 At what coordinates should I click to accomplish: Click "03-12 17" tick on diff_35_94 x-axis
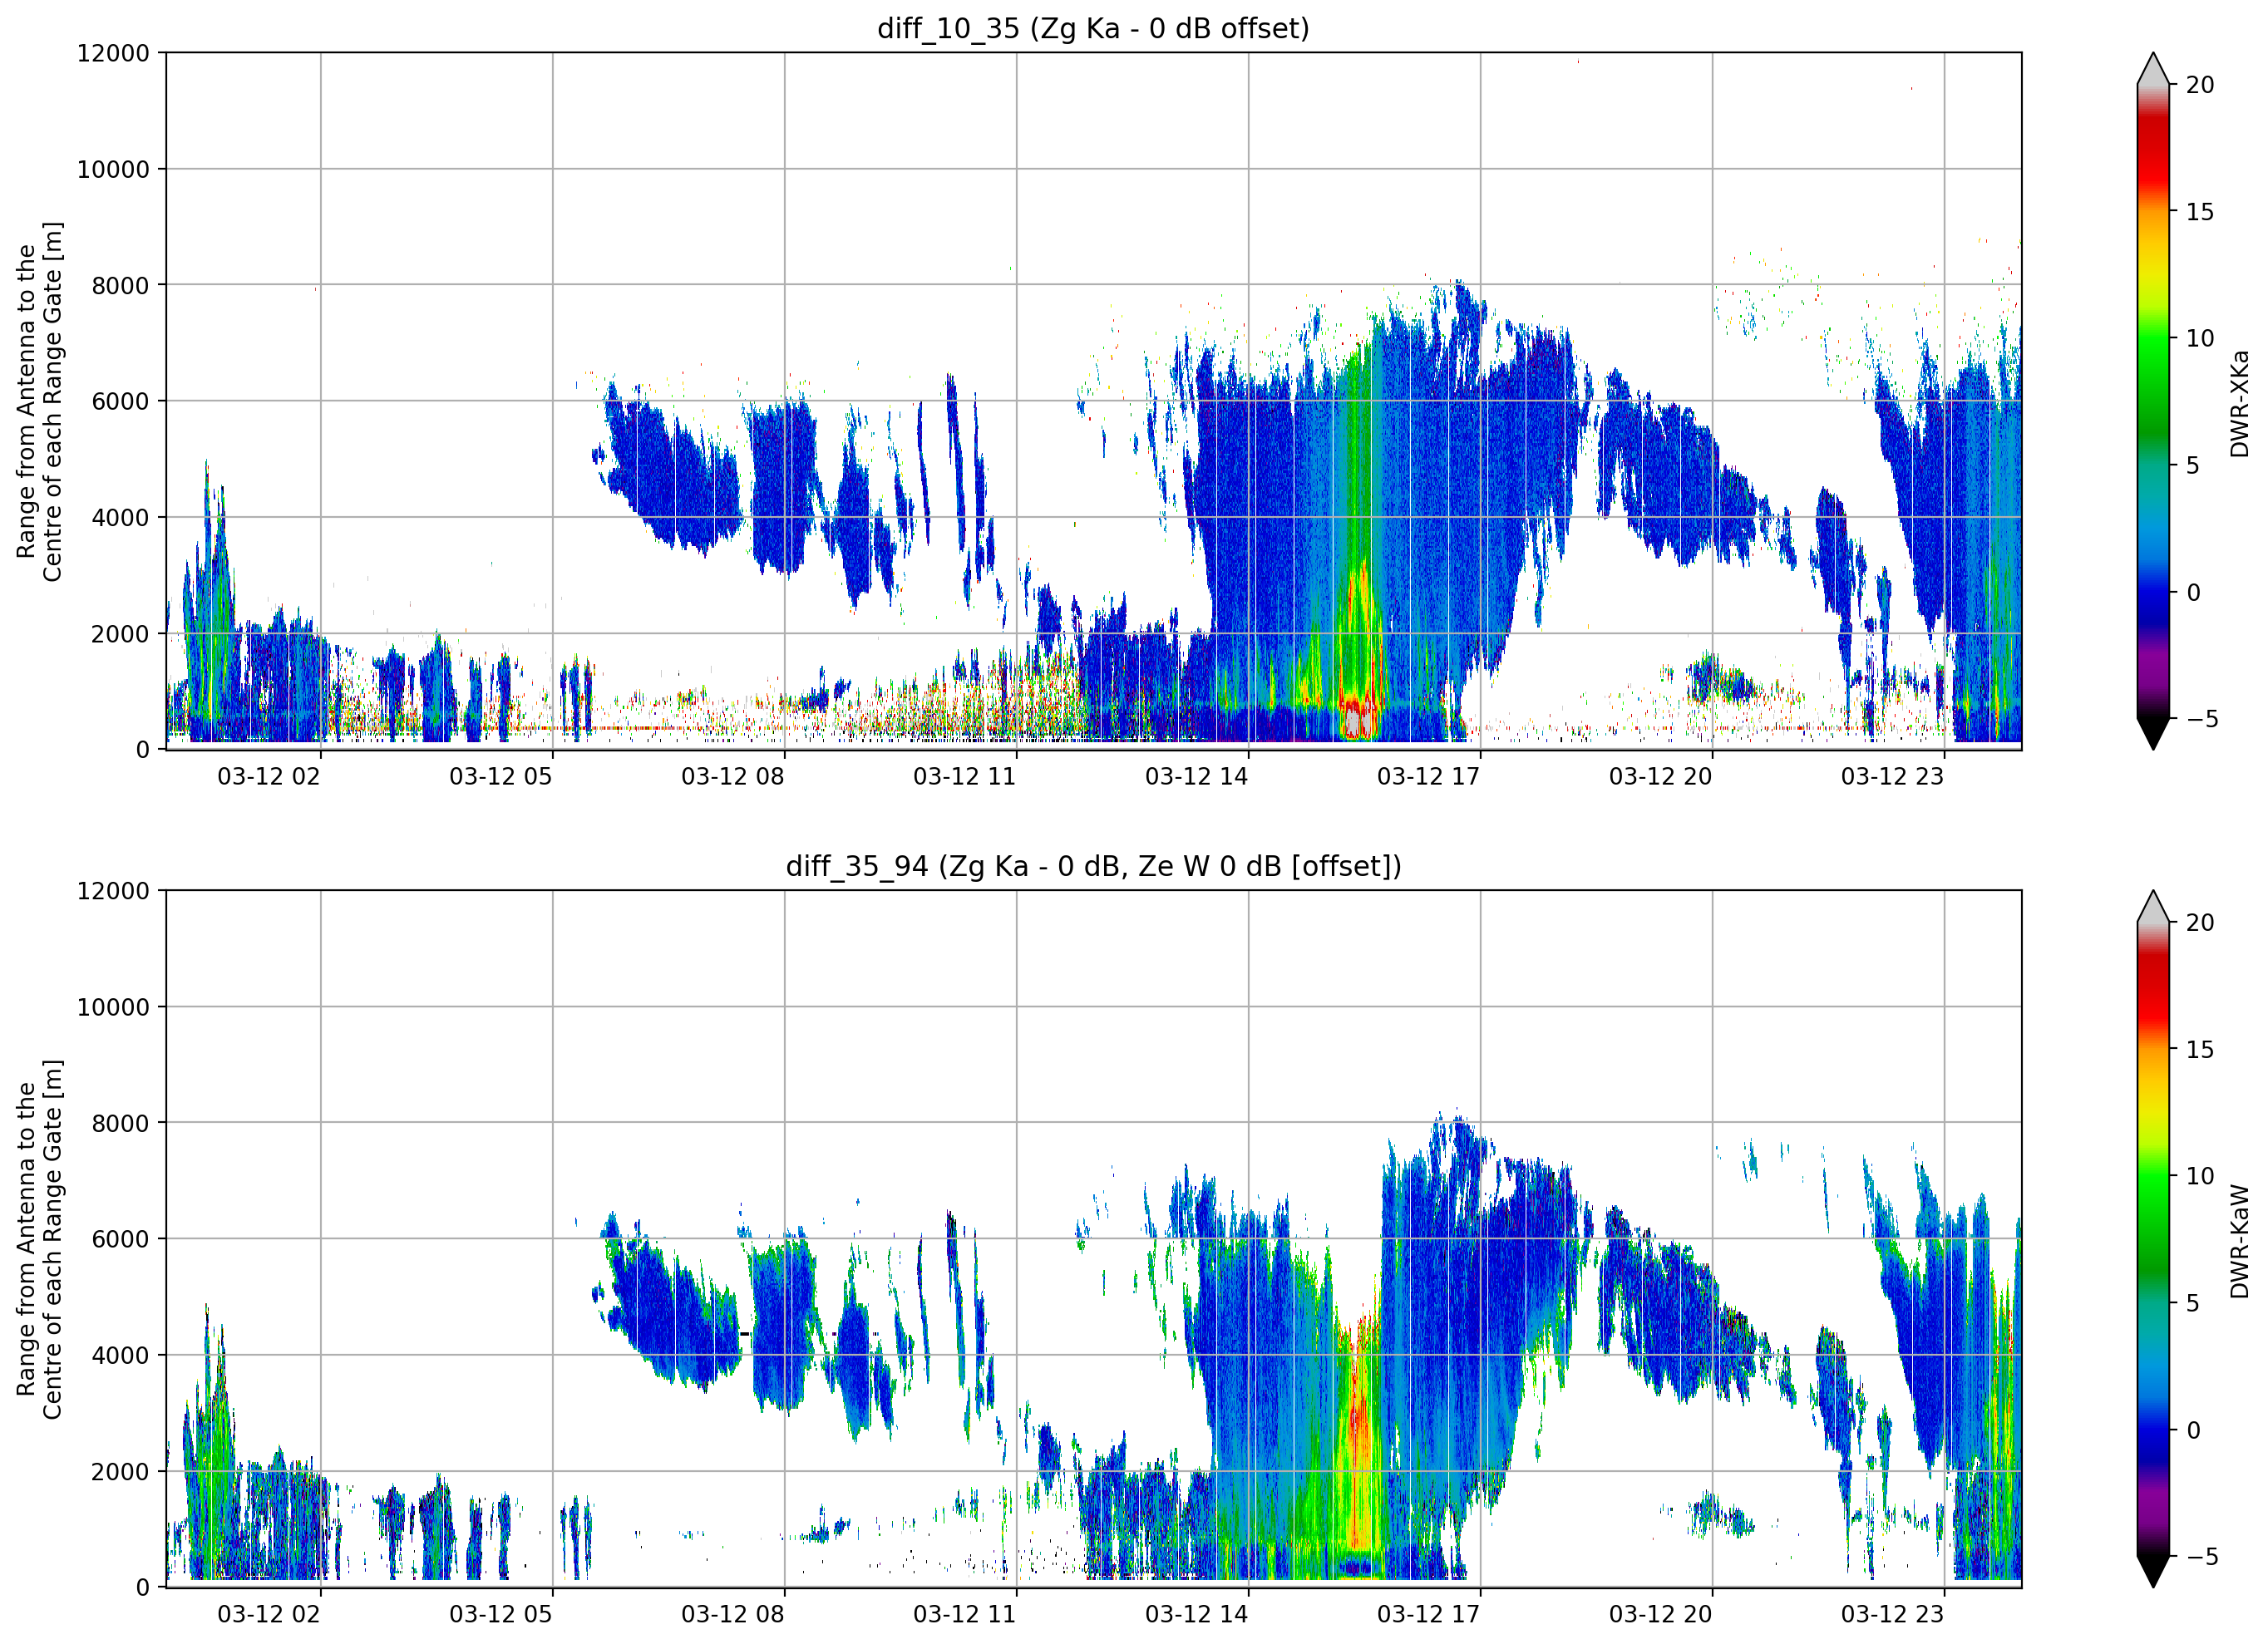click(x=1429, y=1614)
